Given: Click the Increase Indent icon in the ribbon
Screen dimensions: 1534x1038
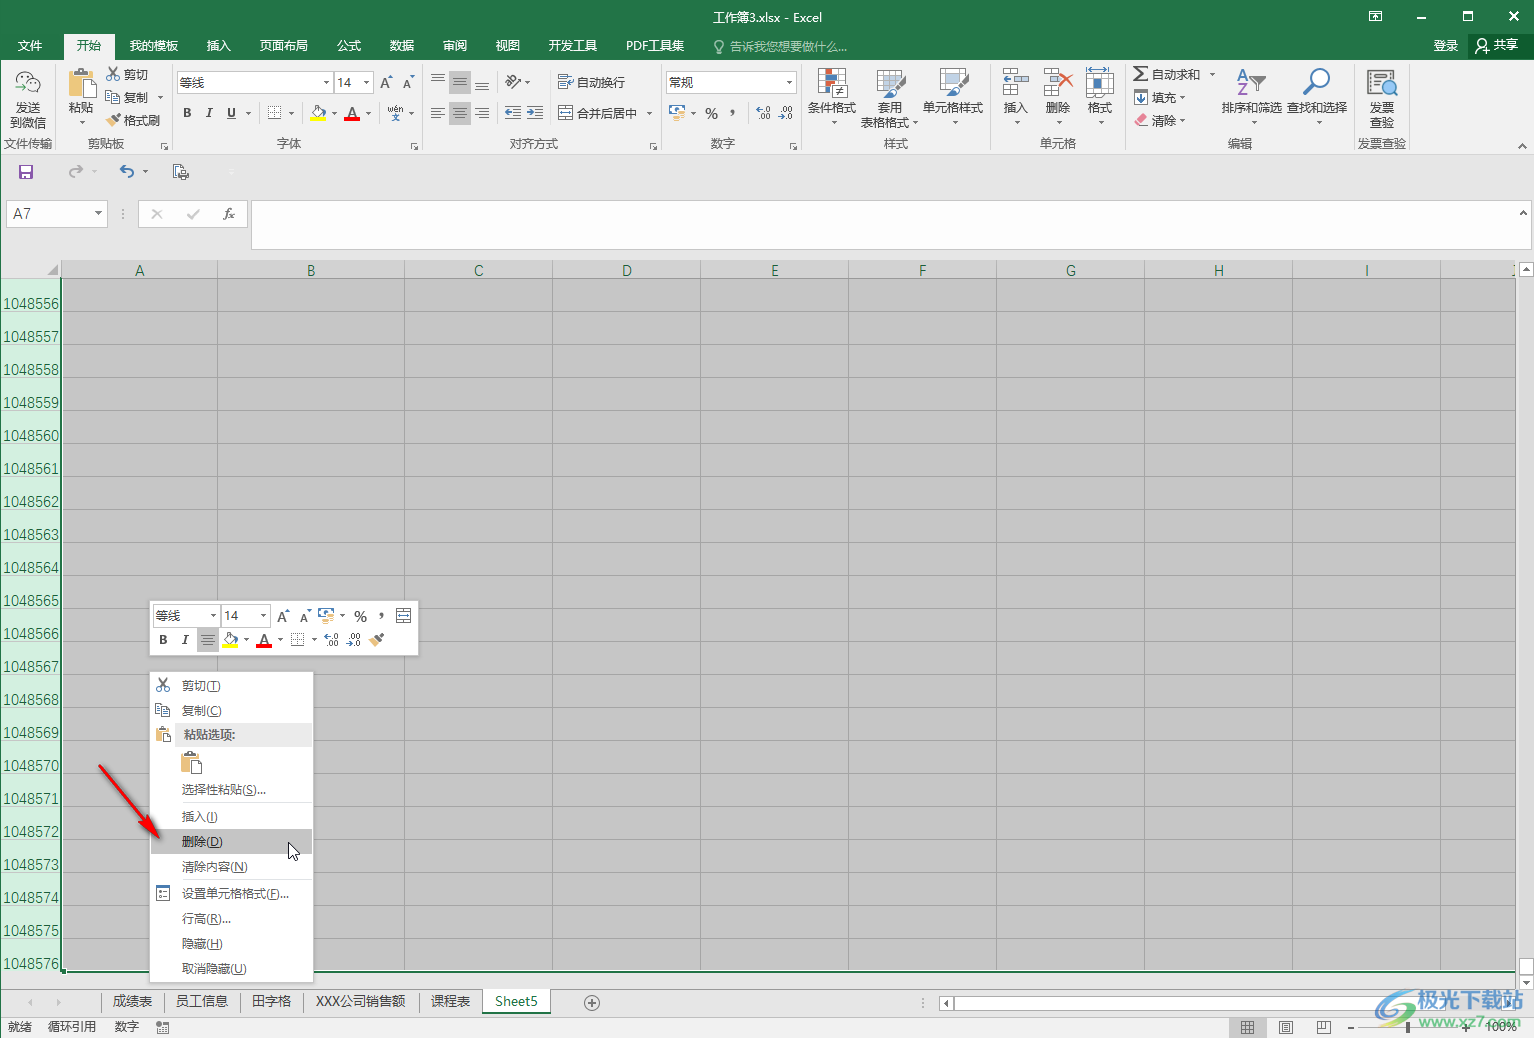Looking at the screenshot, I should 535,113.
